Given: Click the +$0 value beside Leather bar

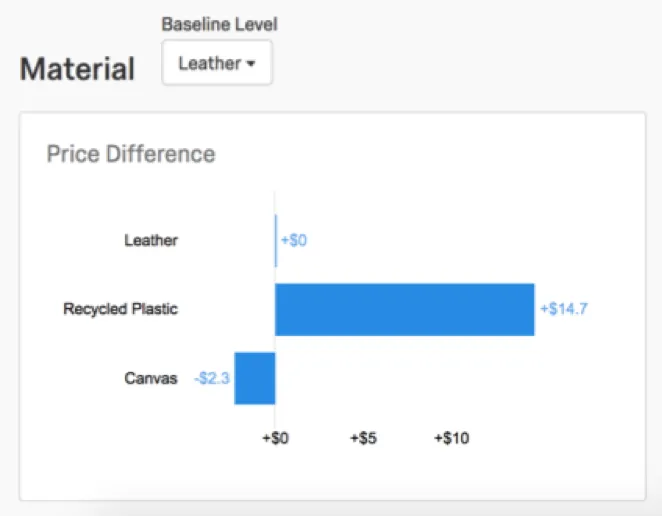Looking at the screenshot, I should pos(294,240).
